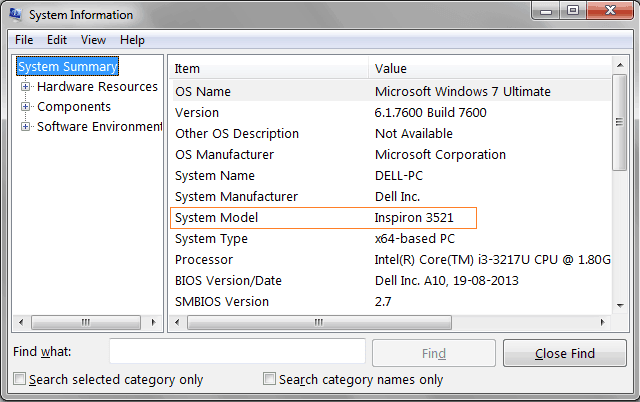Select the Version row item
Viewport: 640px width, 402px height.
coord(391,113)
